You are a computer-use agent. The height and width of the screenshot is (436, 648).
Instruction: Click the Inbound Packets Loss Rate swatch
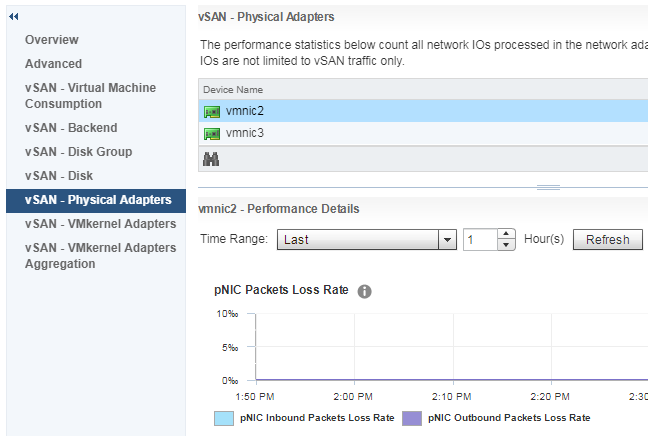[x=224, y=418]
